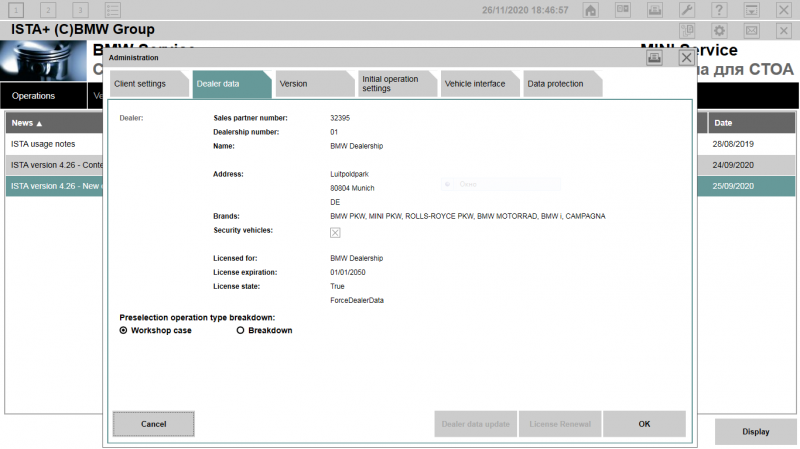Open the Version tab
Viewport: 800px width, 449px height.
(x=314, y=84)
